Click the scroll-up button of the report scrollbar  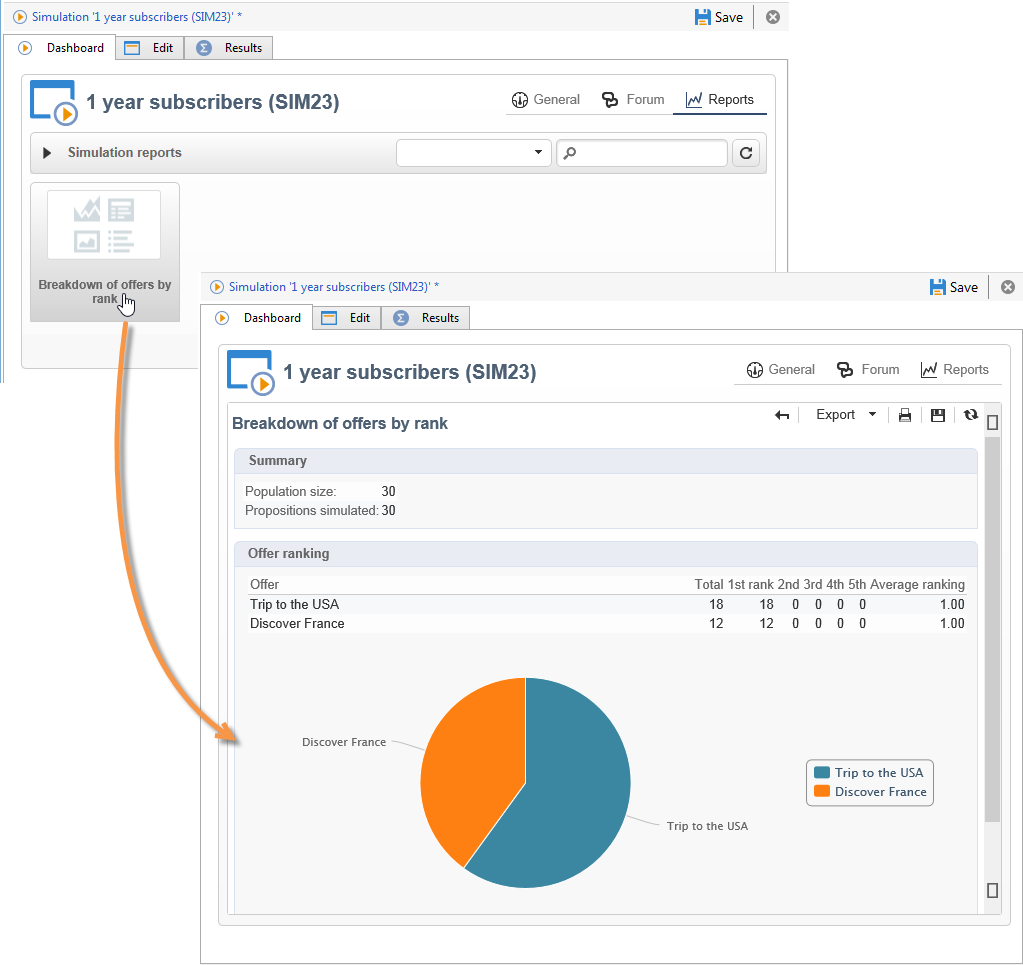(992, 423)
